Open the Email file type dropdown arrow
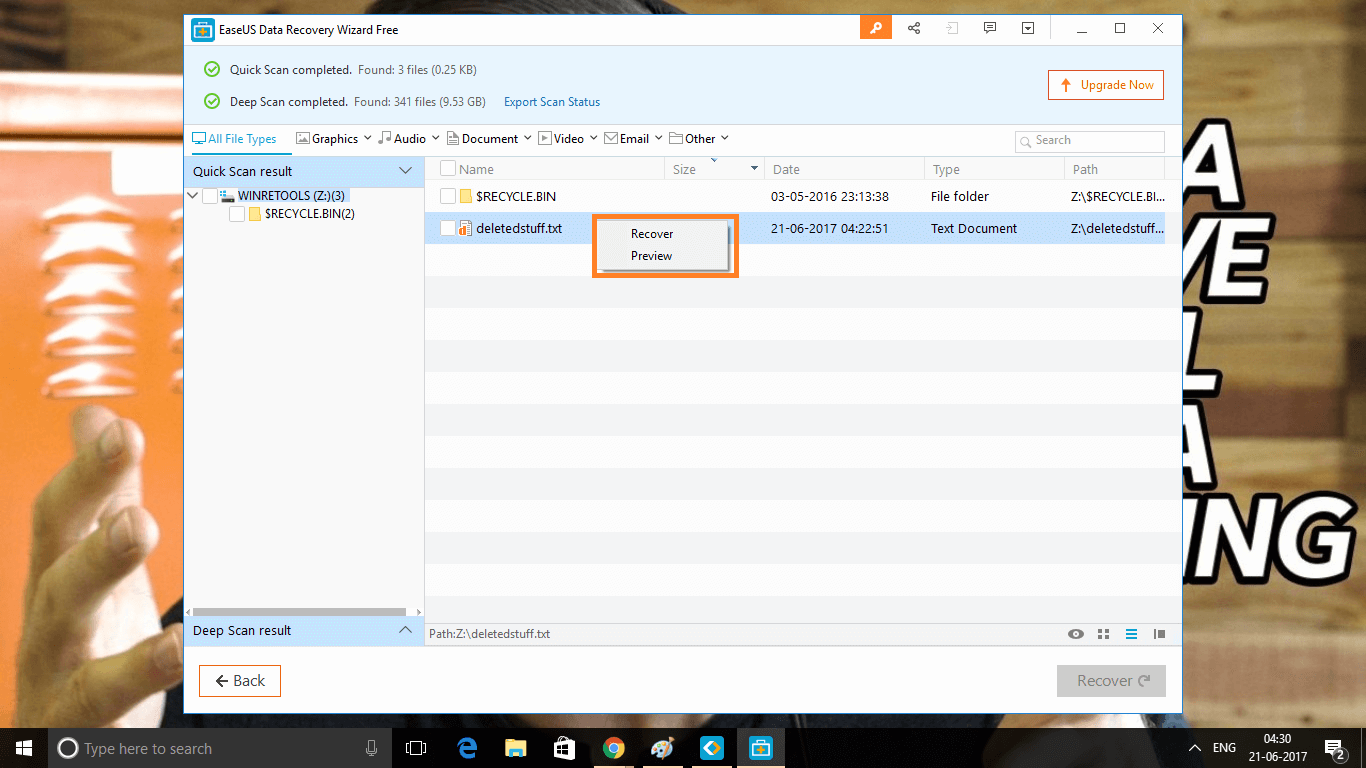Image resolution: width=1366 pixels, height=768 pixels. 658,138
